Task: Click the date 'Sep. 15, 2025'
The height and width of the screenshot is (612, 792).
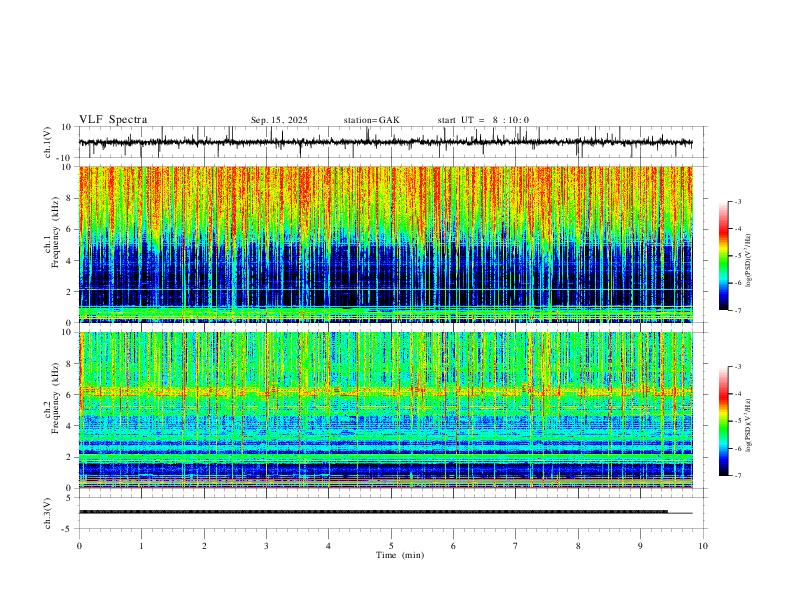Action: [279, 120]
